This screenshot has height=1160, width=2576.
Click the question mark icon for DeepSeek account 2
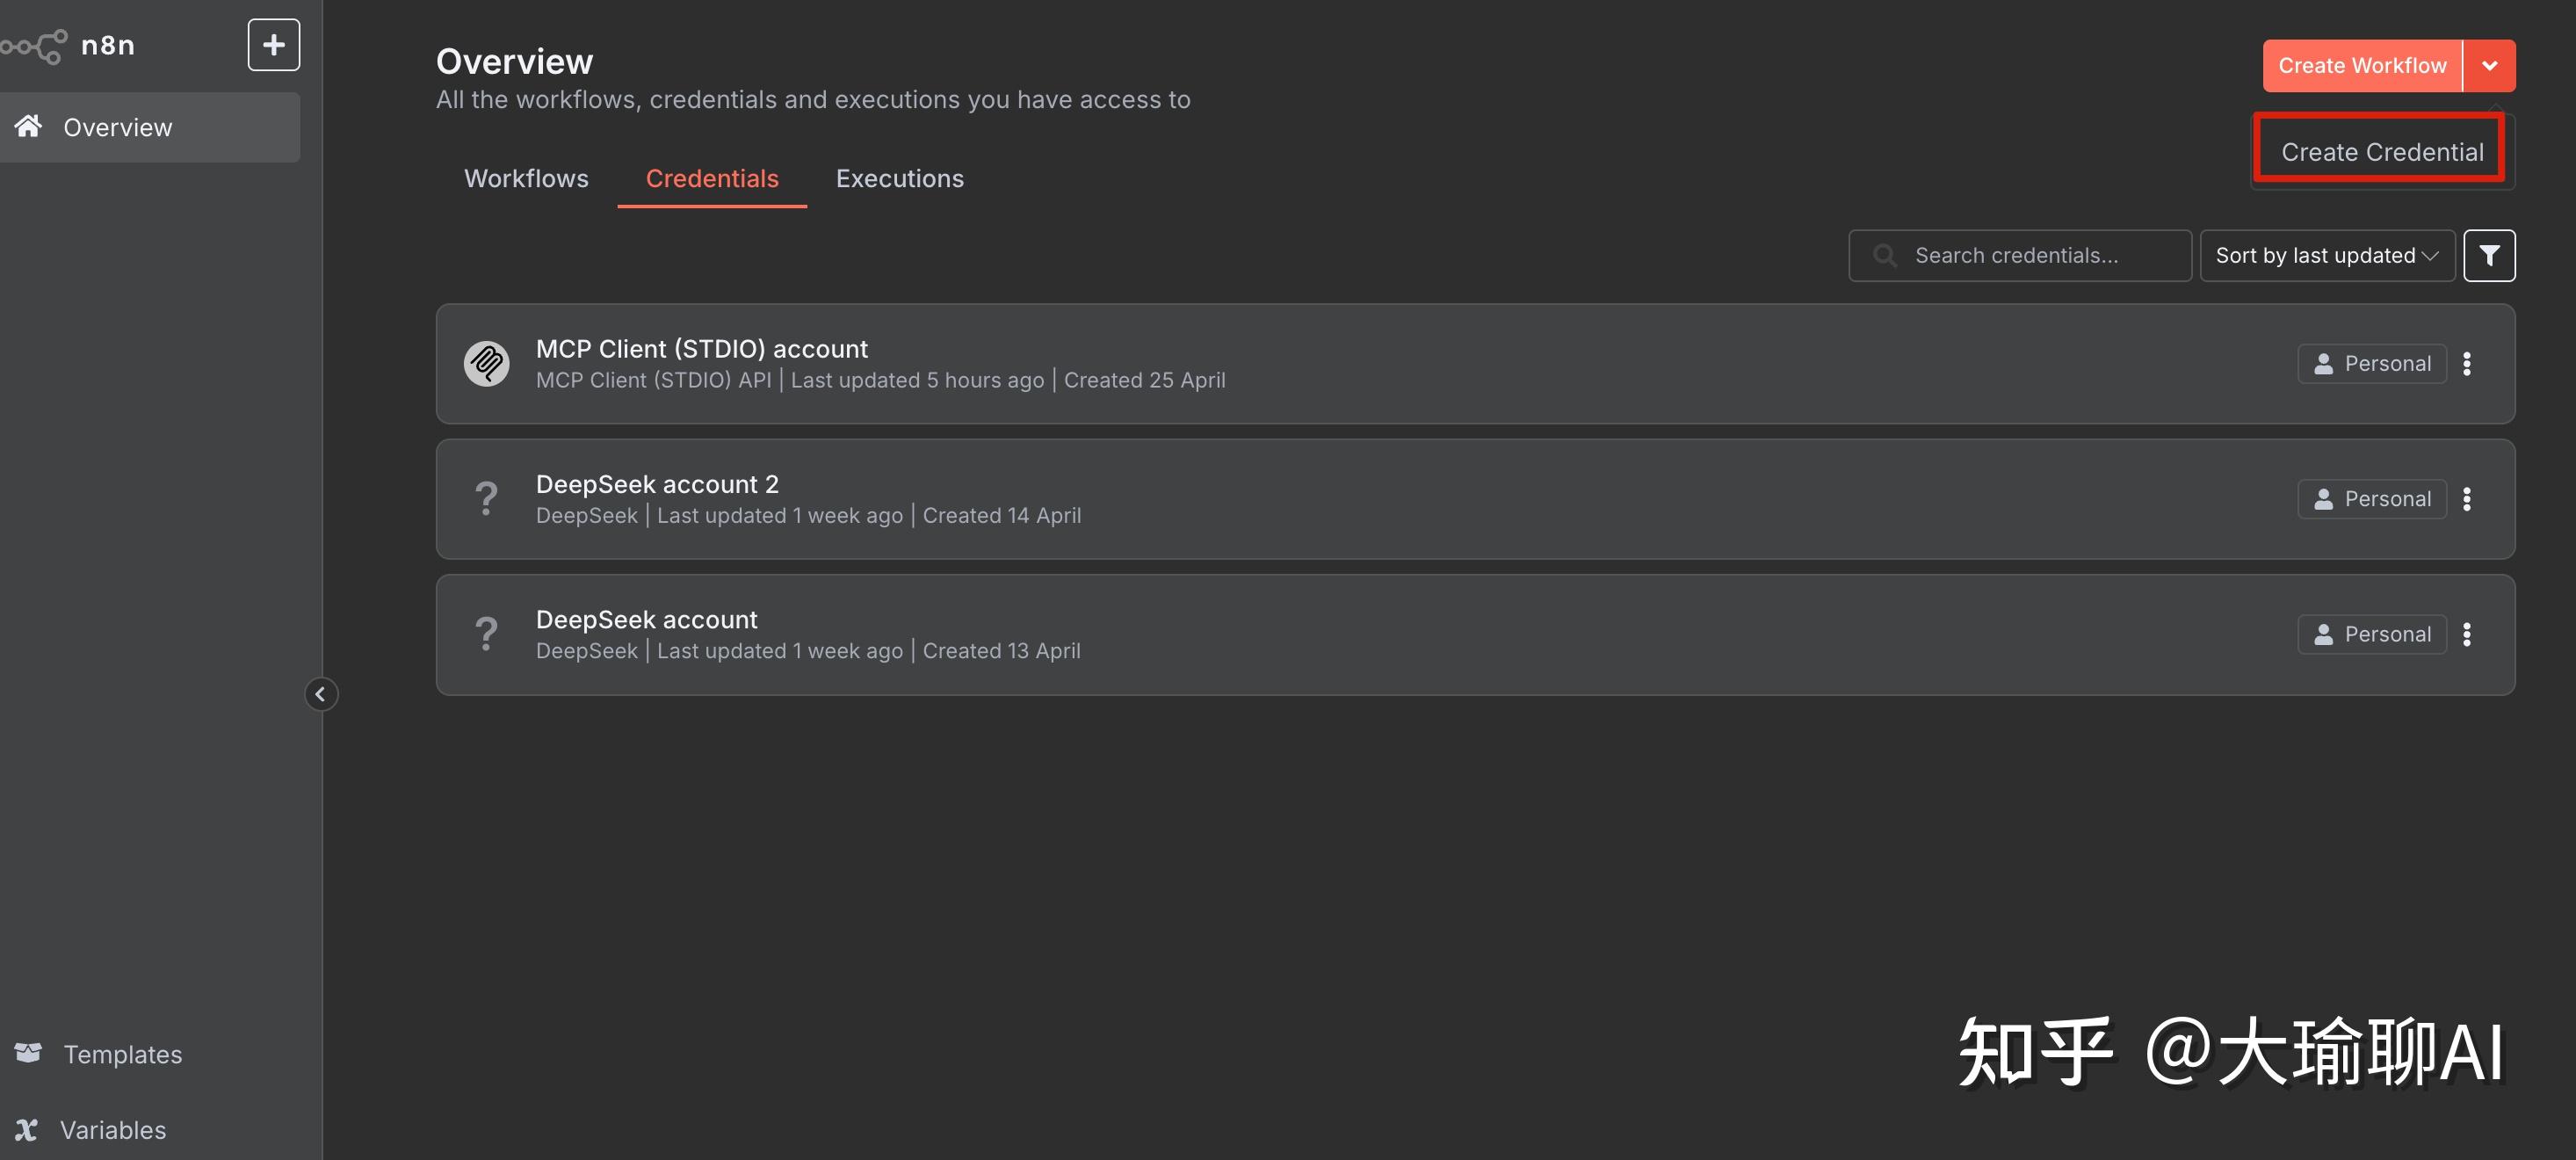tap(486, 498)
